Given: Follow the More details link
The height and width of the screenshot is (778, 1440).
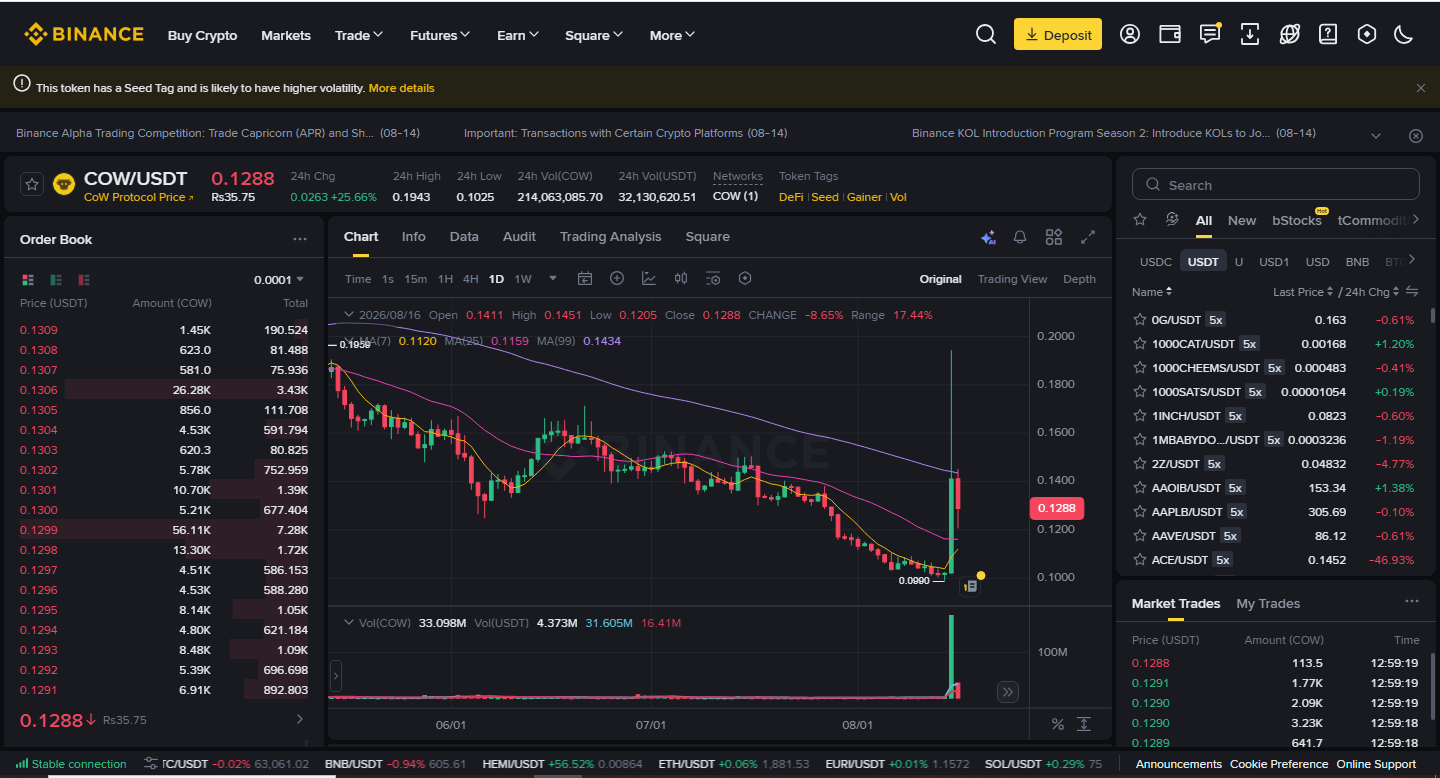Looking at the screenshot, I should [402, 88].
